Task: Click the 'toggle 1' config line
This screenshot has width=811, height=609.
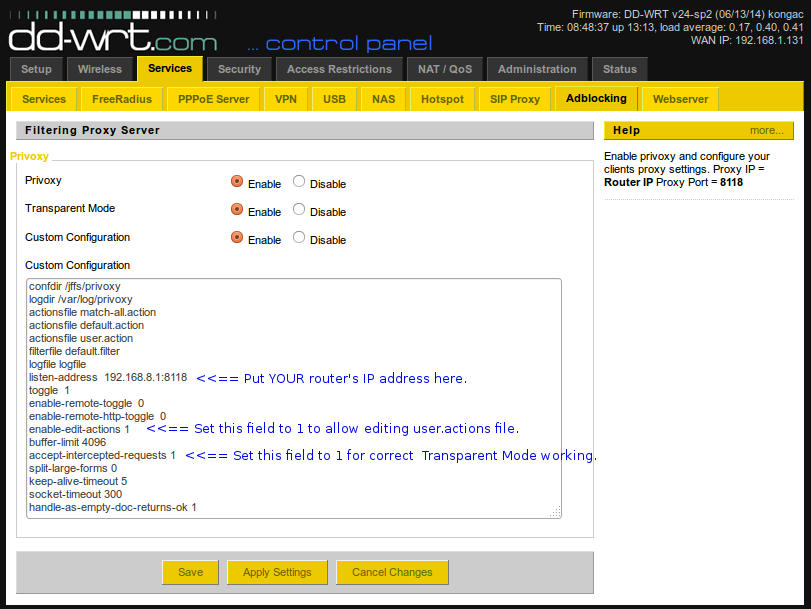Action: [x=49, y=390]
